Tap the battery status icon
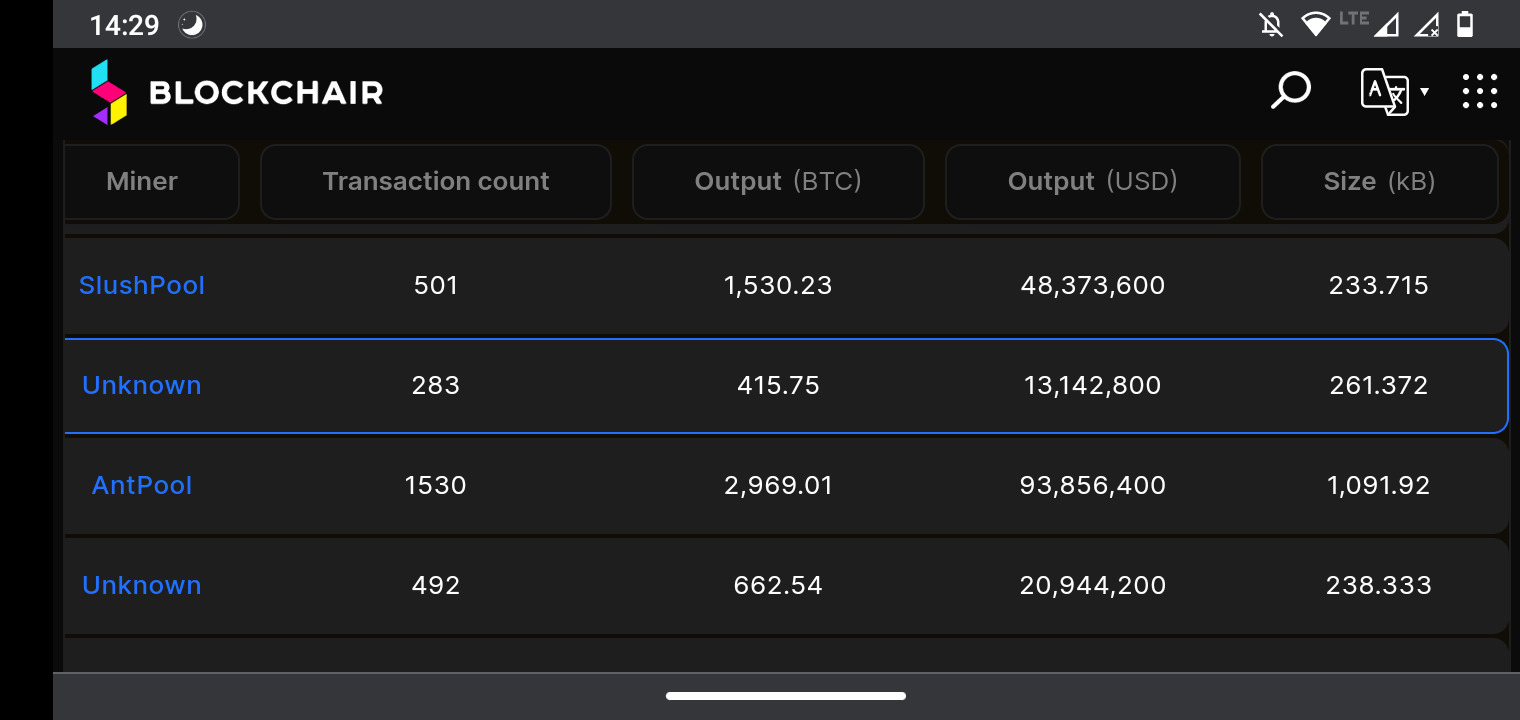The width and height of the screenshot is (1520, 720). coord(1465,24)
